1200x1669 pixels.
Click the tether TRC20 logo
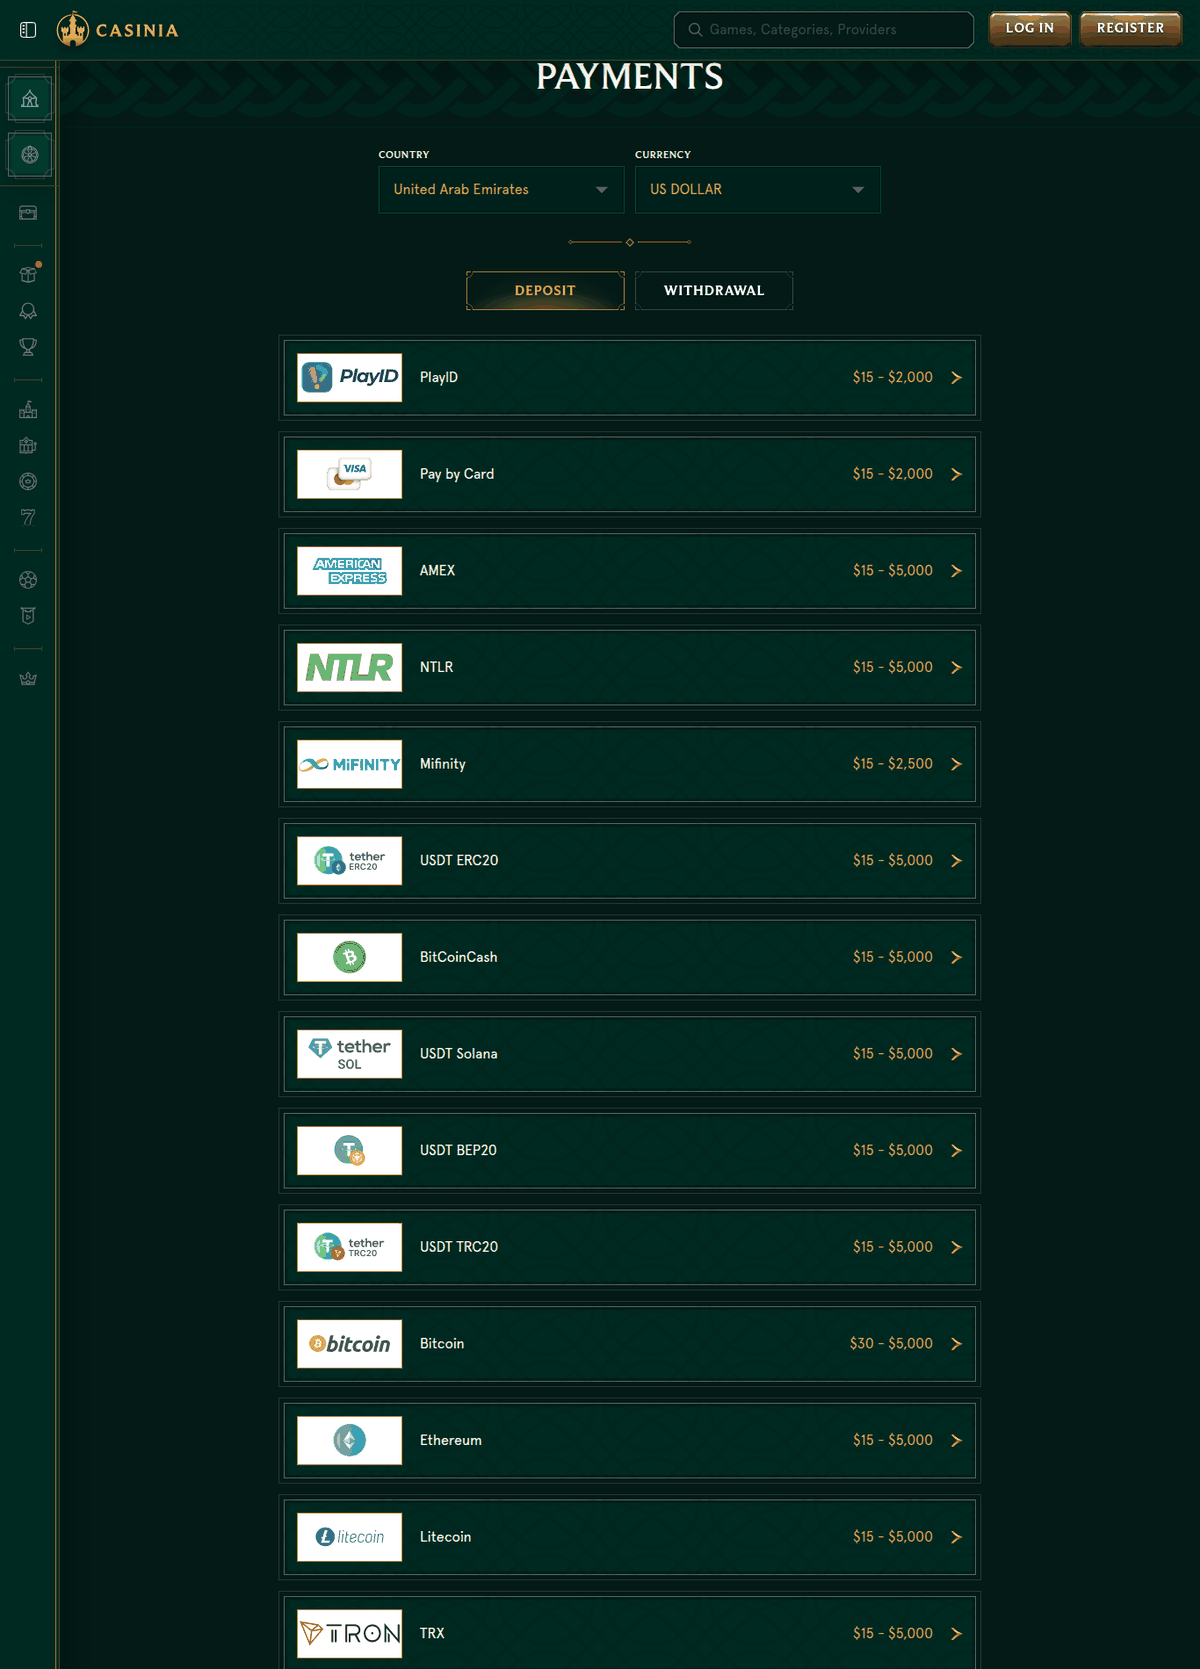350,1247
